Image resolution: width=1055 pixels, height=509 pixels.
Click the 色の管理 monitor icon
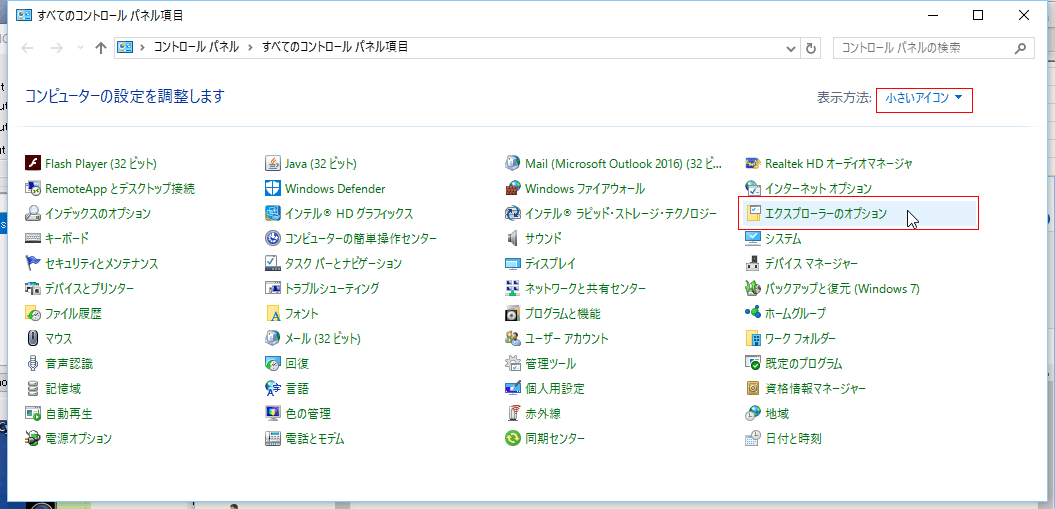(272, 414)
